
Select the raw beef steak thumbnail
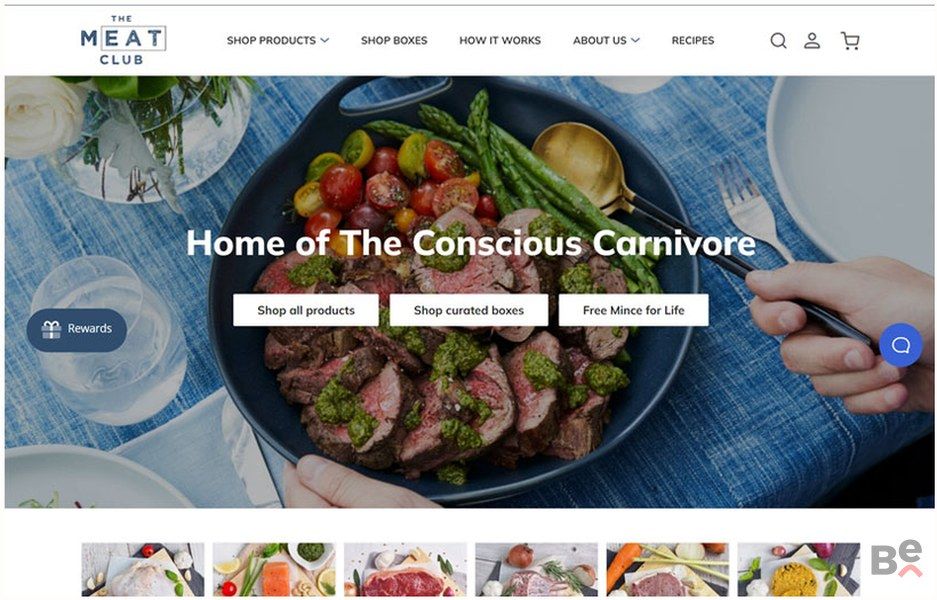(405, 570)
